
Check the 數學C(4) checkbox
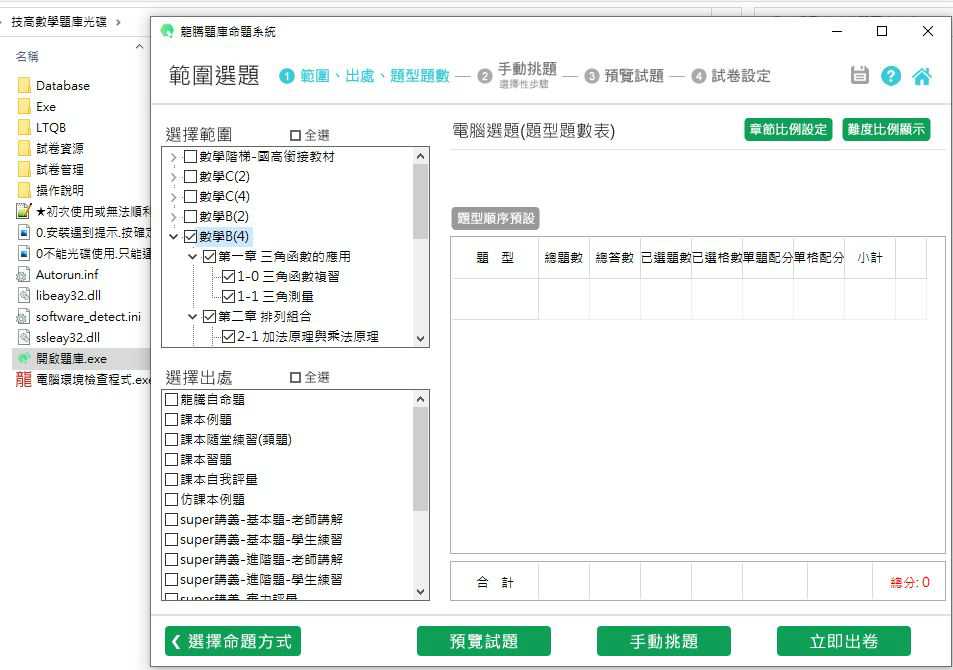click(x=190, y=197)
